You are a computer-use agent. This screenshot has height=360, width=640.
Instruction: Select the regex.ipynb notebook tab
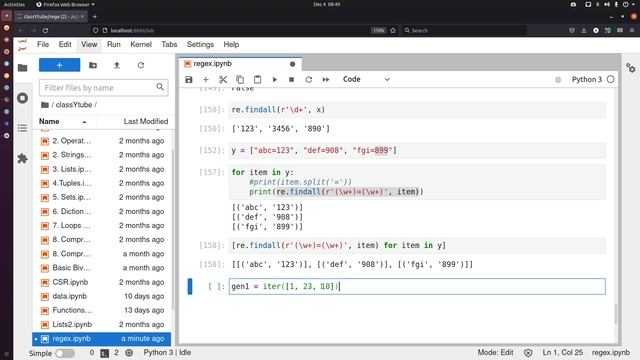click(240, 64)
